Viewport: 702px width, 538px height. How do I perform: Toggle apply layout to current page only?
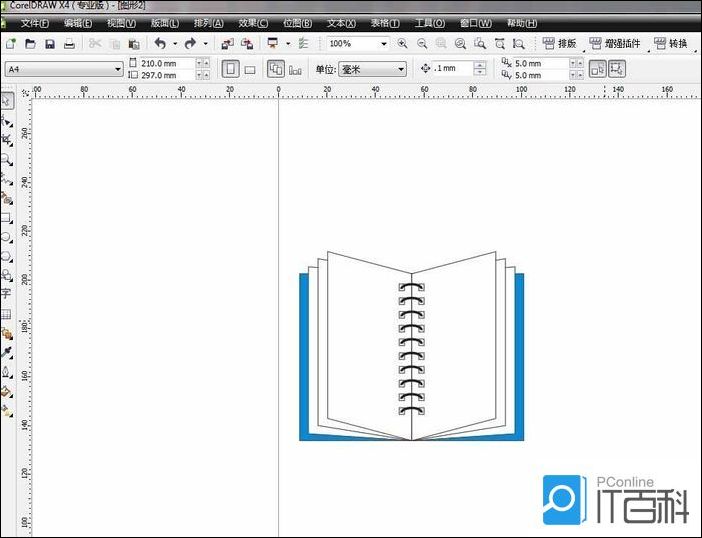pos(295,69)
